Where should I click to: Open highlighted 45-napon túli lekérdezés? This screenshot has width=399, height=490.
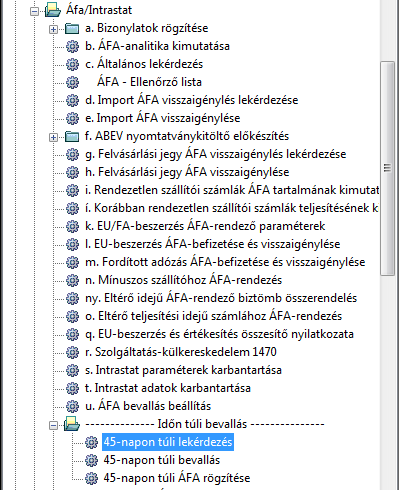click(x=168, y=442)
